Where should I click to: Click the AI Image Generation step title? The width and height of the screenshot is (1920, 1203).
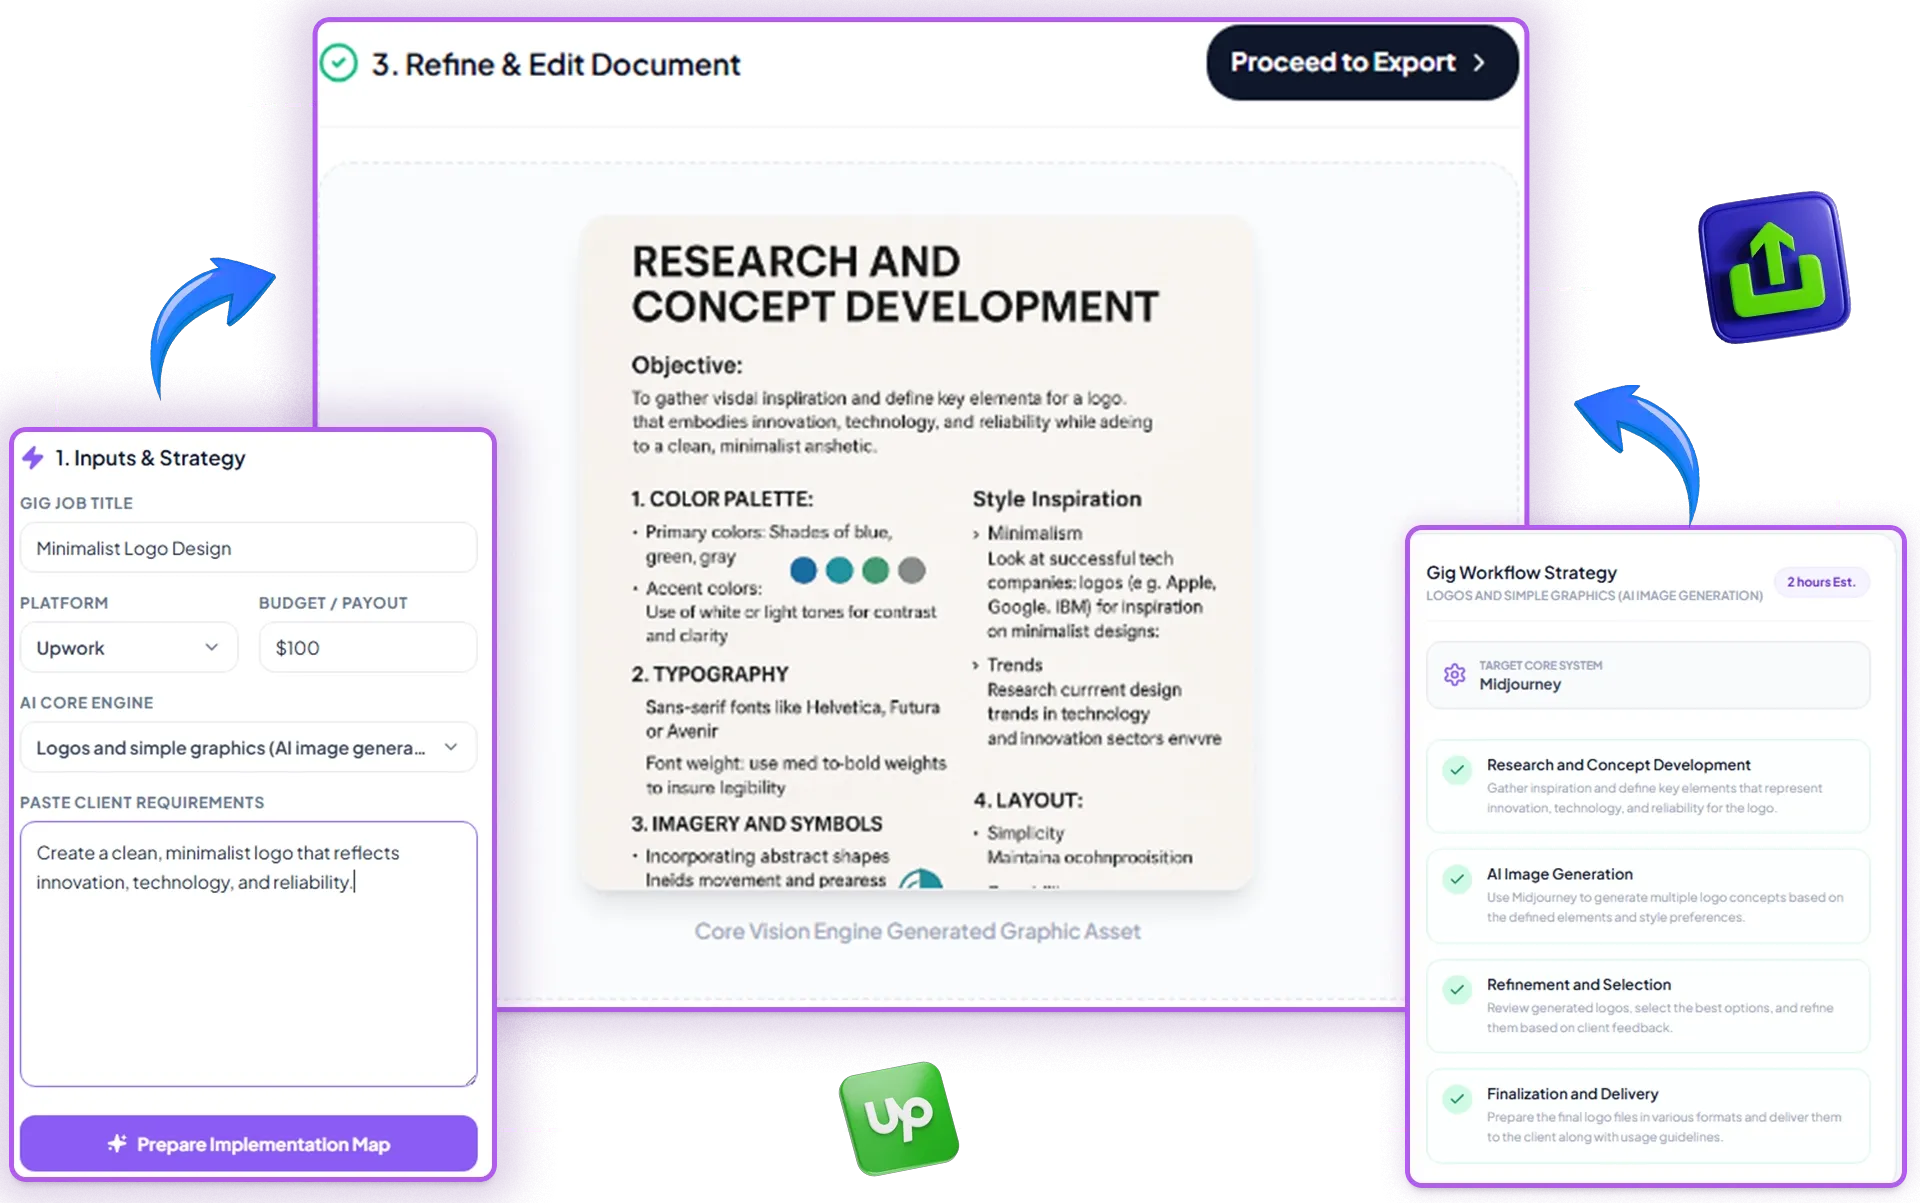click(1559, 874)
